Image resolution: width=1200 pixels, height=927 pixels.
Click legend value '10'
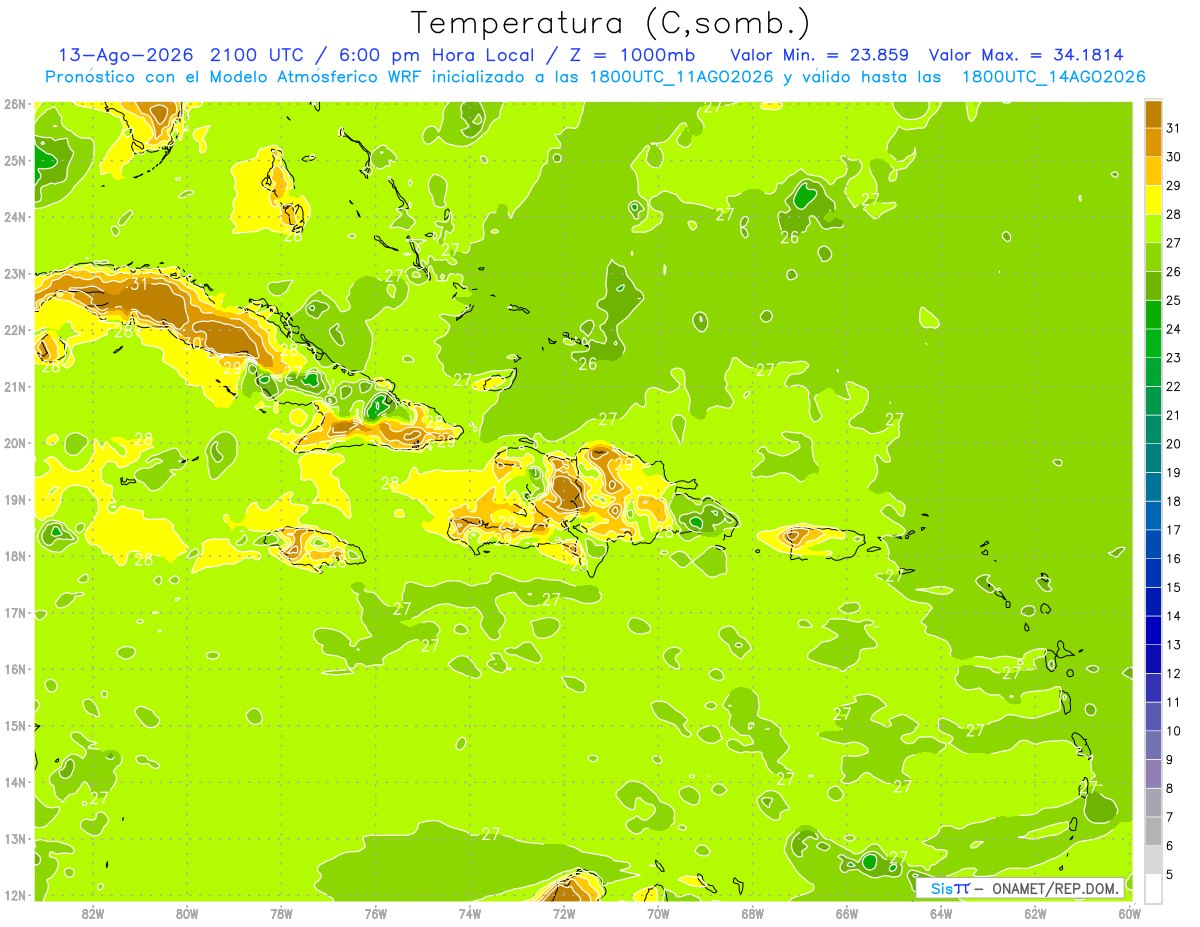tap(1174, 731)
